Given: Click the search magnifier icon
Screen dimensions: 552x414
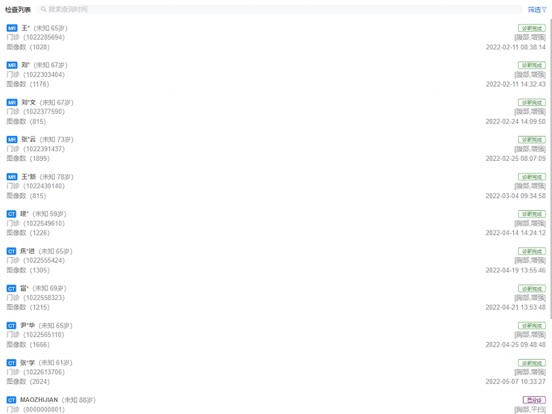Looking at the screenshot, I should (43, 9).
